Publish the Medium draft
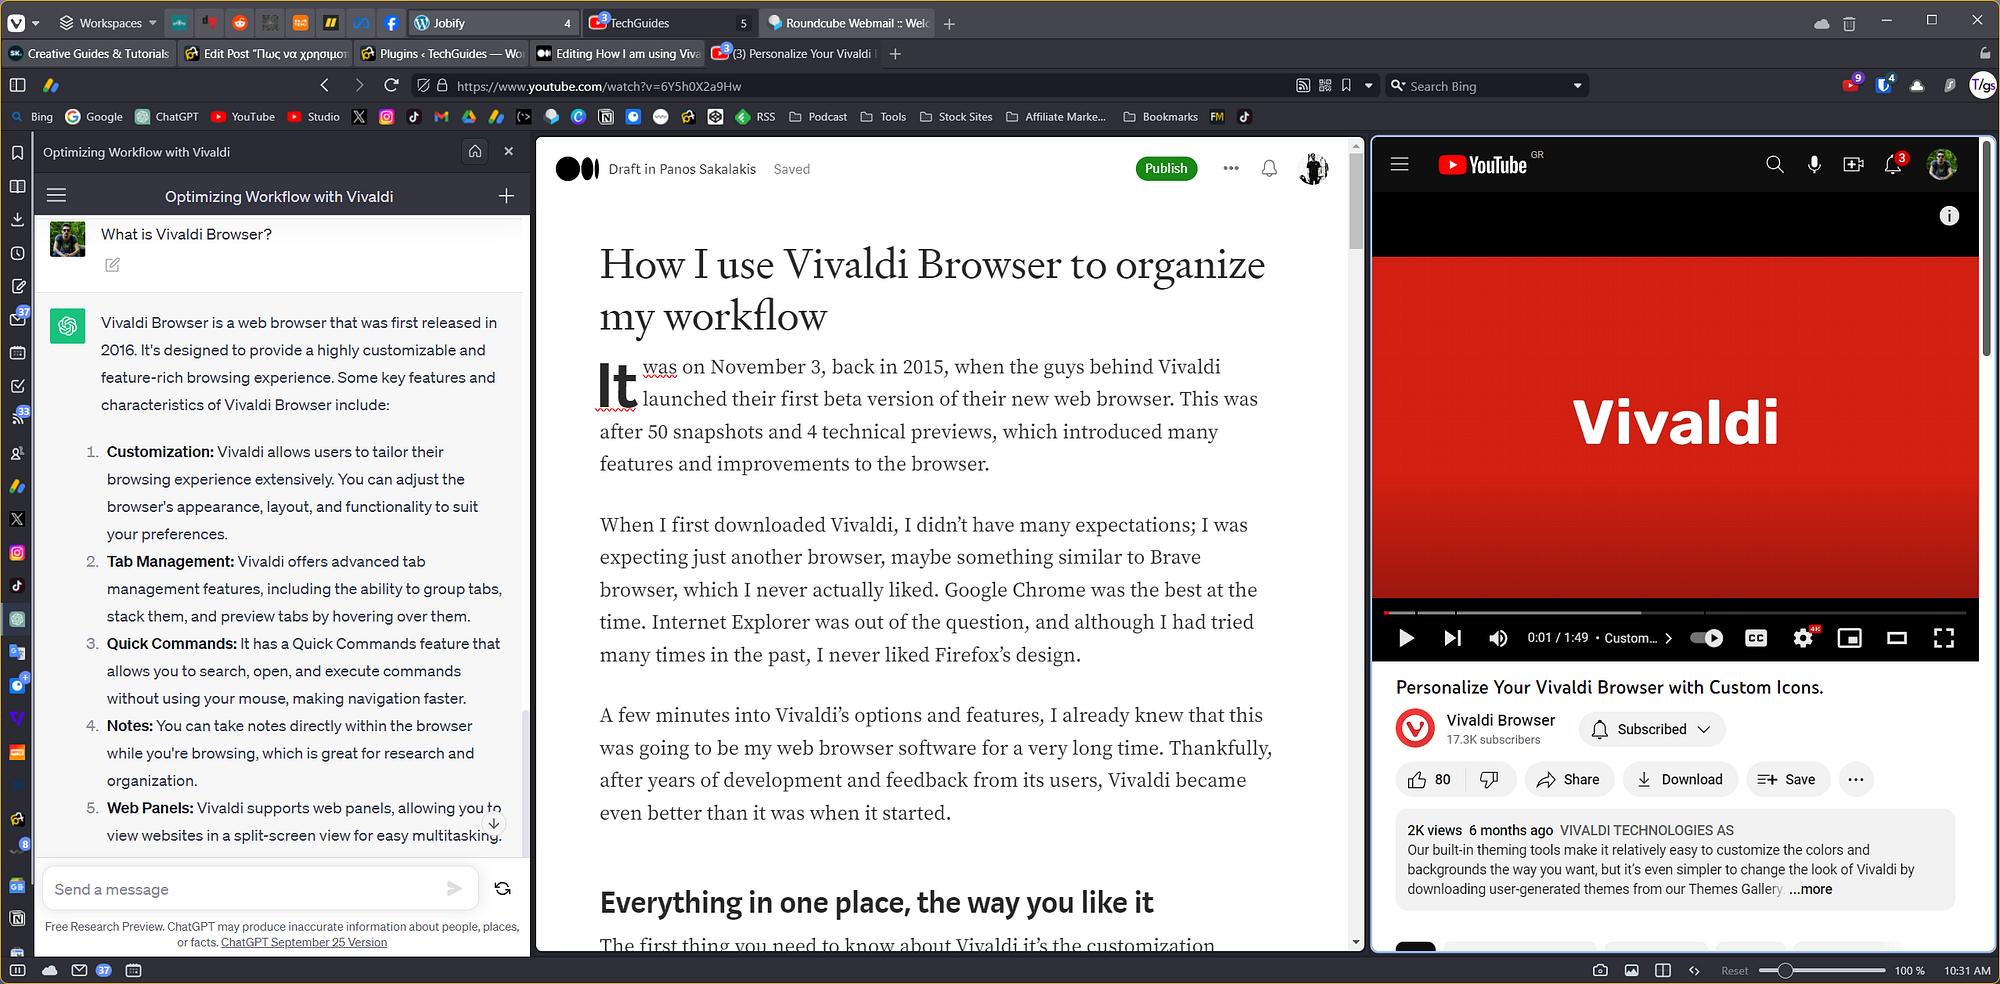Screen dimensions: 2000x984 click(x=1166, y=168)
